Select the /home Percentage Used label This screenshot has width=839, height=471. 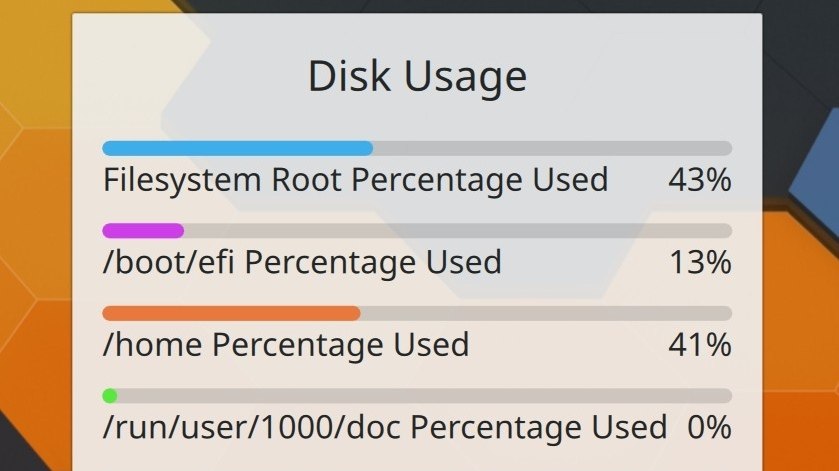(x=286, y=345)
